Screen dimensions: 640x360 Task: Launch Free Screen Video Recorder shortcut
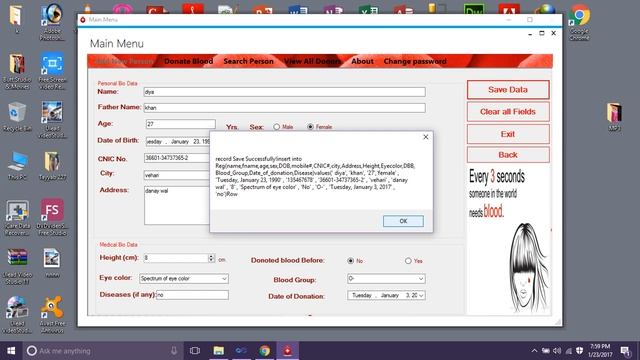click(x=52, y=71)
